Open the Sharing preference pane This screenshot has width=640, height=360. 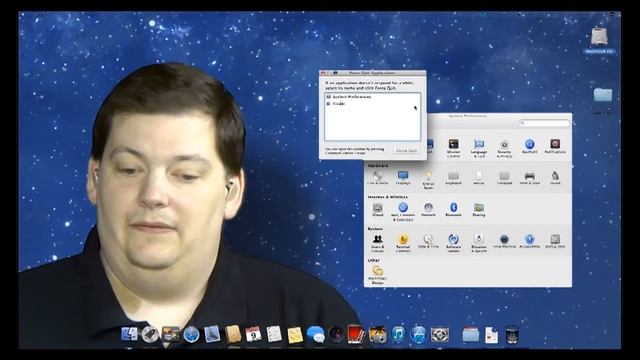pos(479,209)
